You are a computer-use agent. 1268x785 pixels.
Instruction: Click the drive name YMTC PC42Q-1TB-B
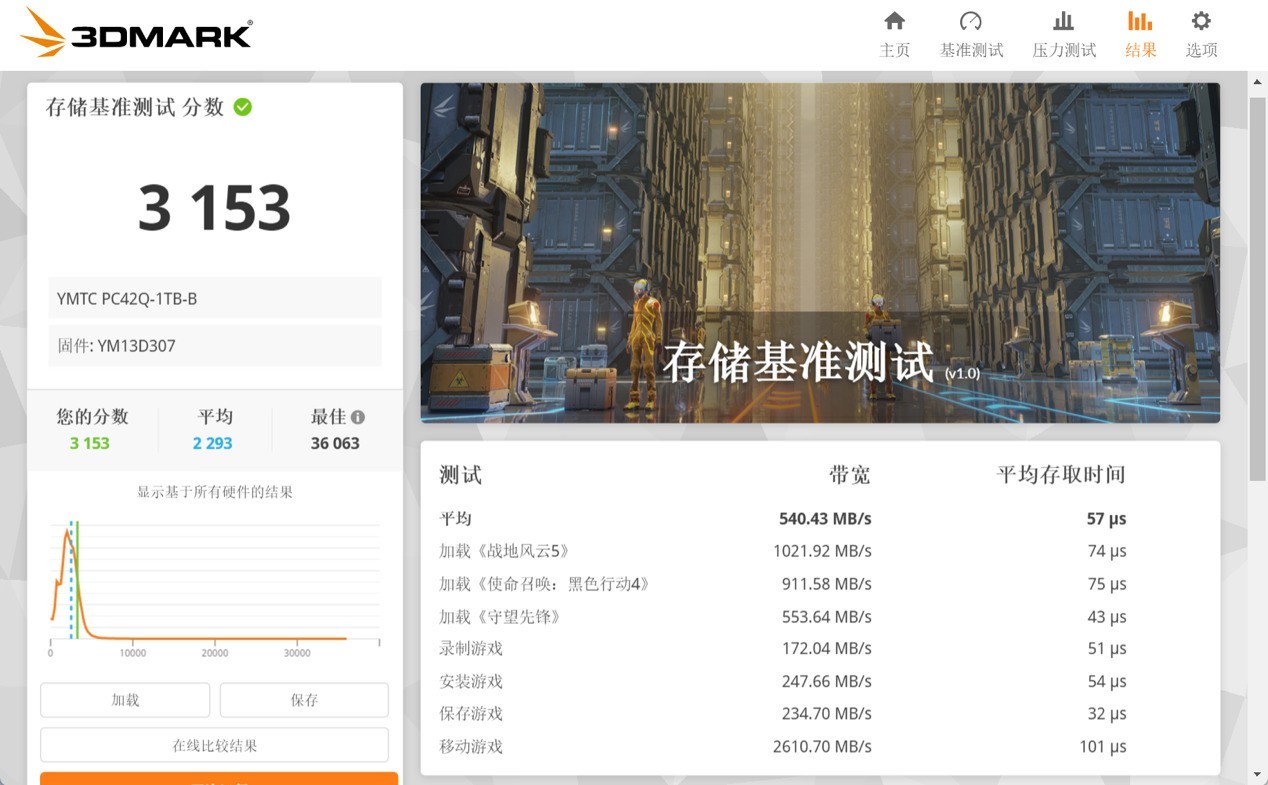[x=127, y=298]
